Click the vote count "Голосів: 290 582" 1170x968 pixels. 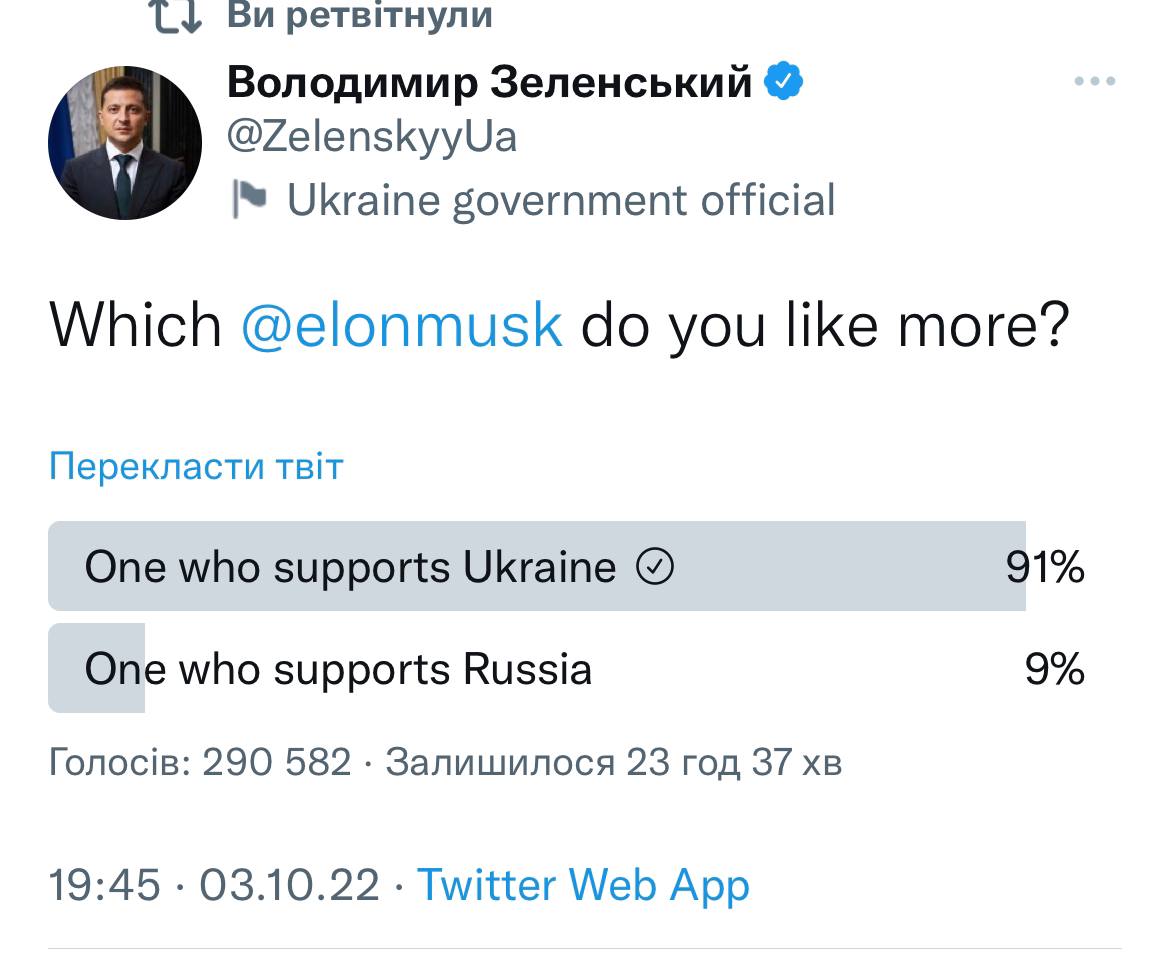200,763
